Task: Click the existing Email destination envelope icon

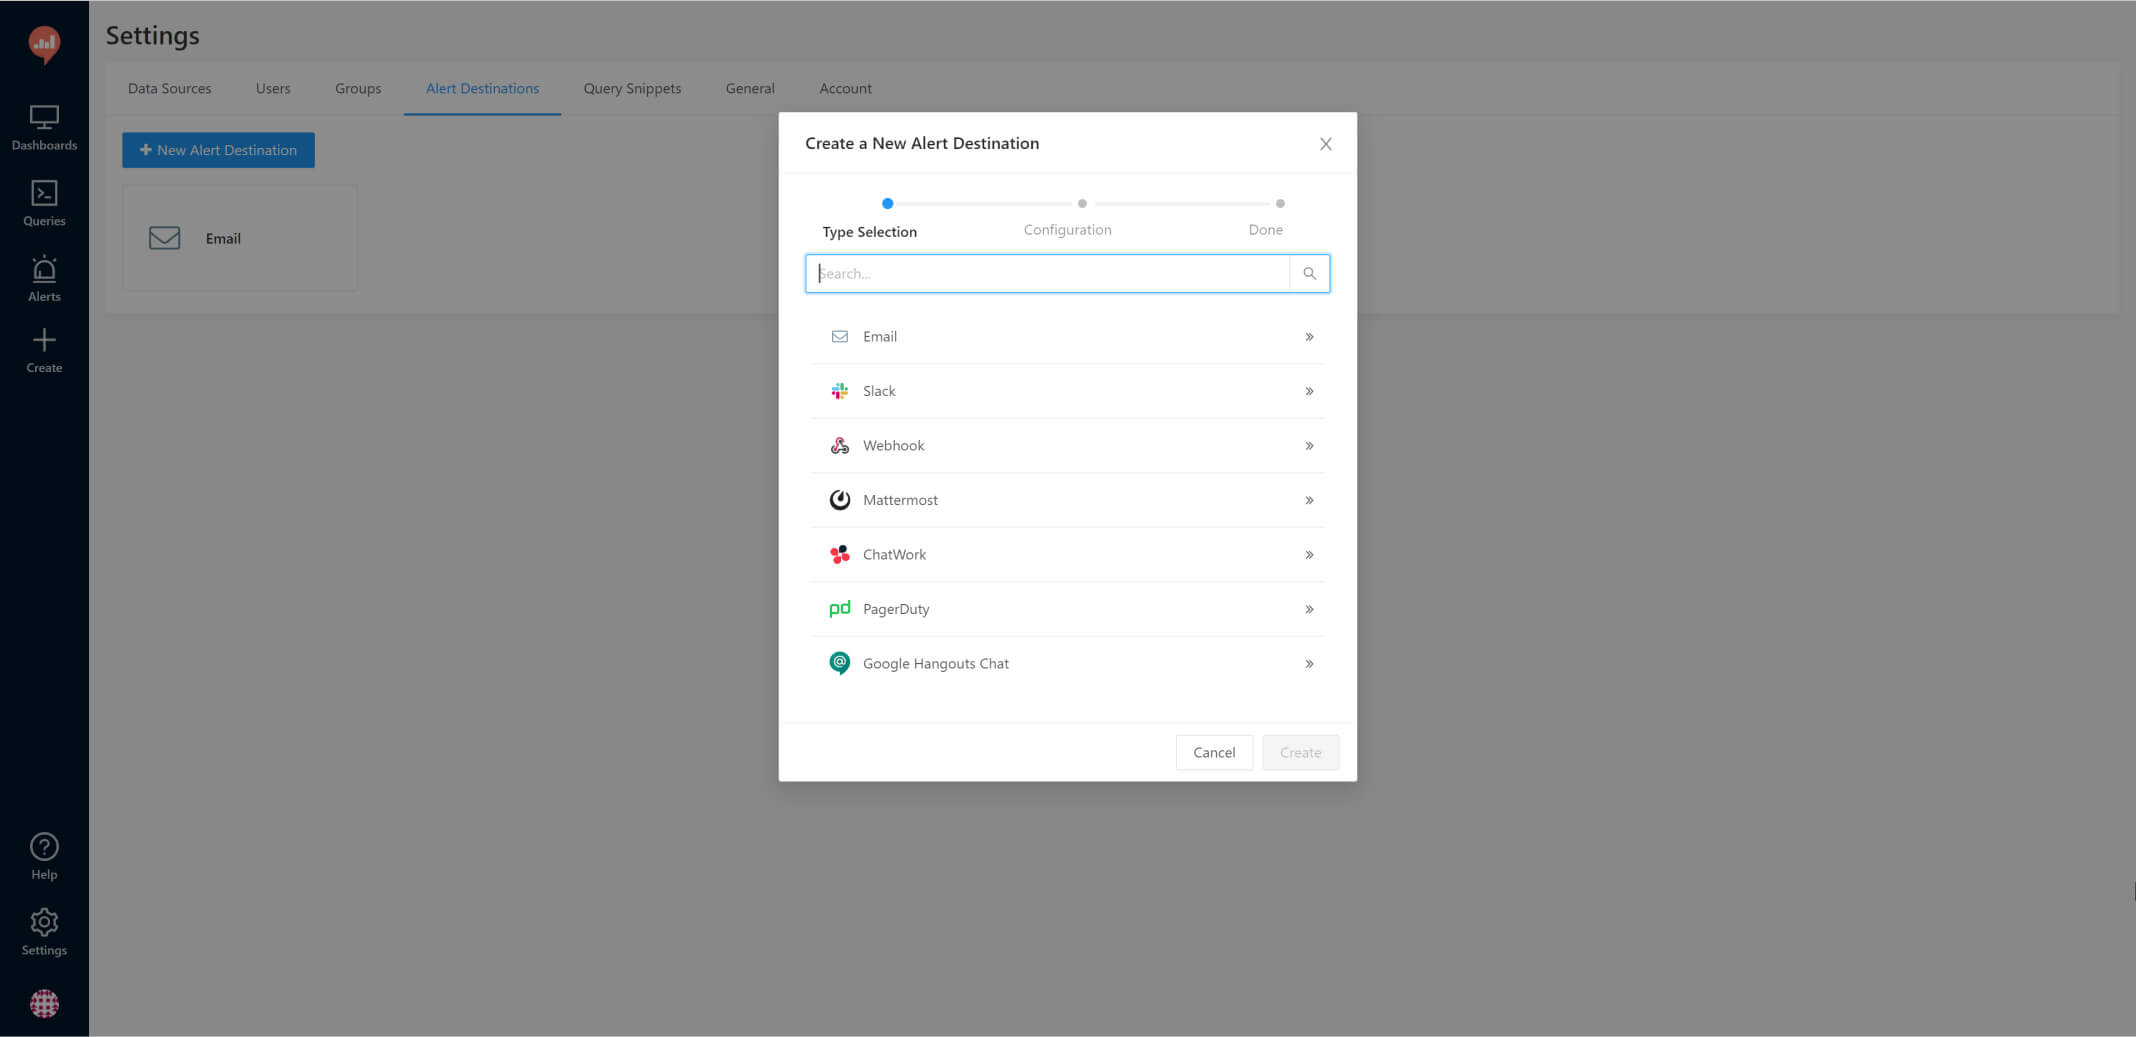Action: [165, 238]
